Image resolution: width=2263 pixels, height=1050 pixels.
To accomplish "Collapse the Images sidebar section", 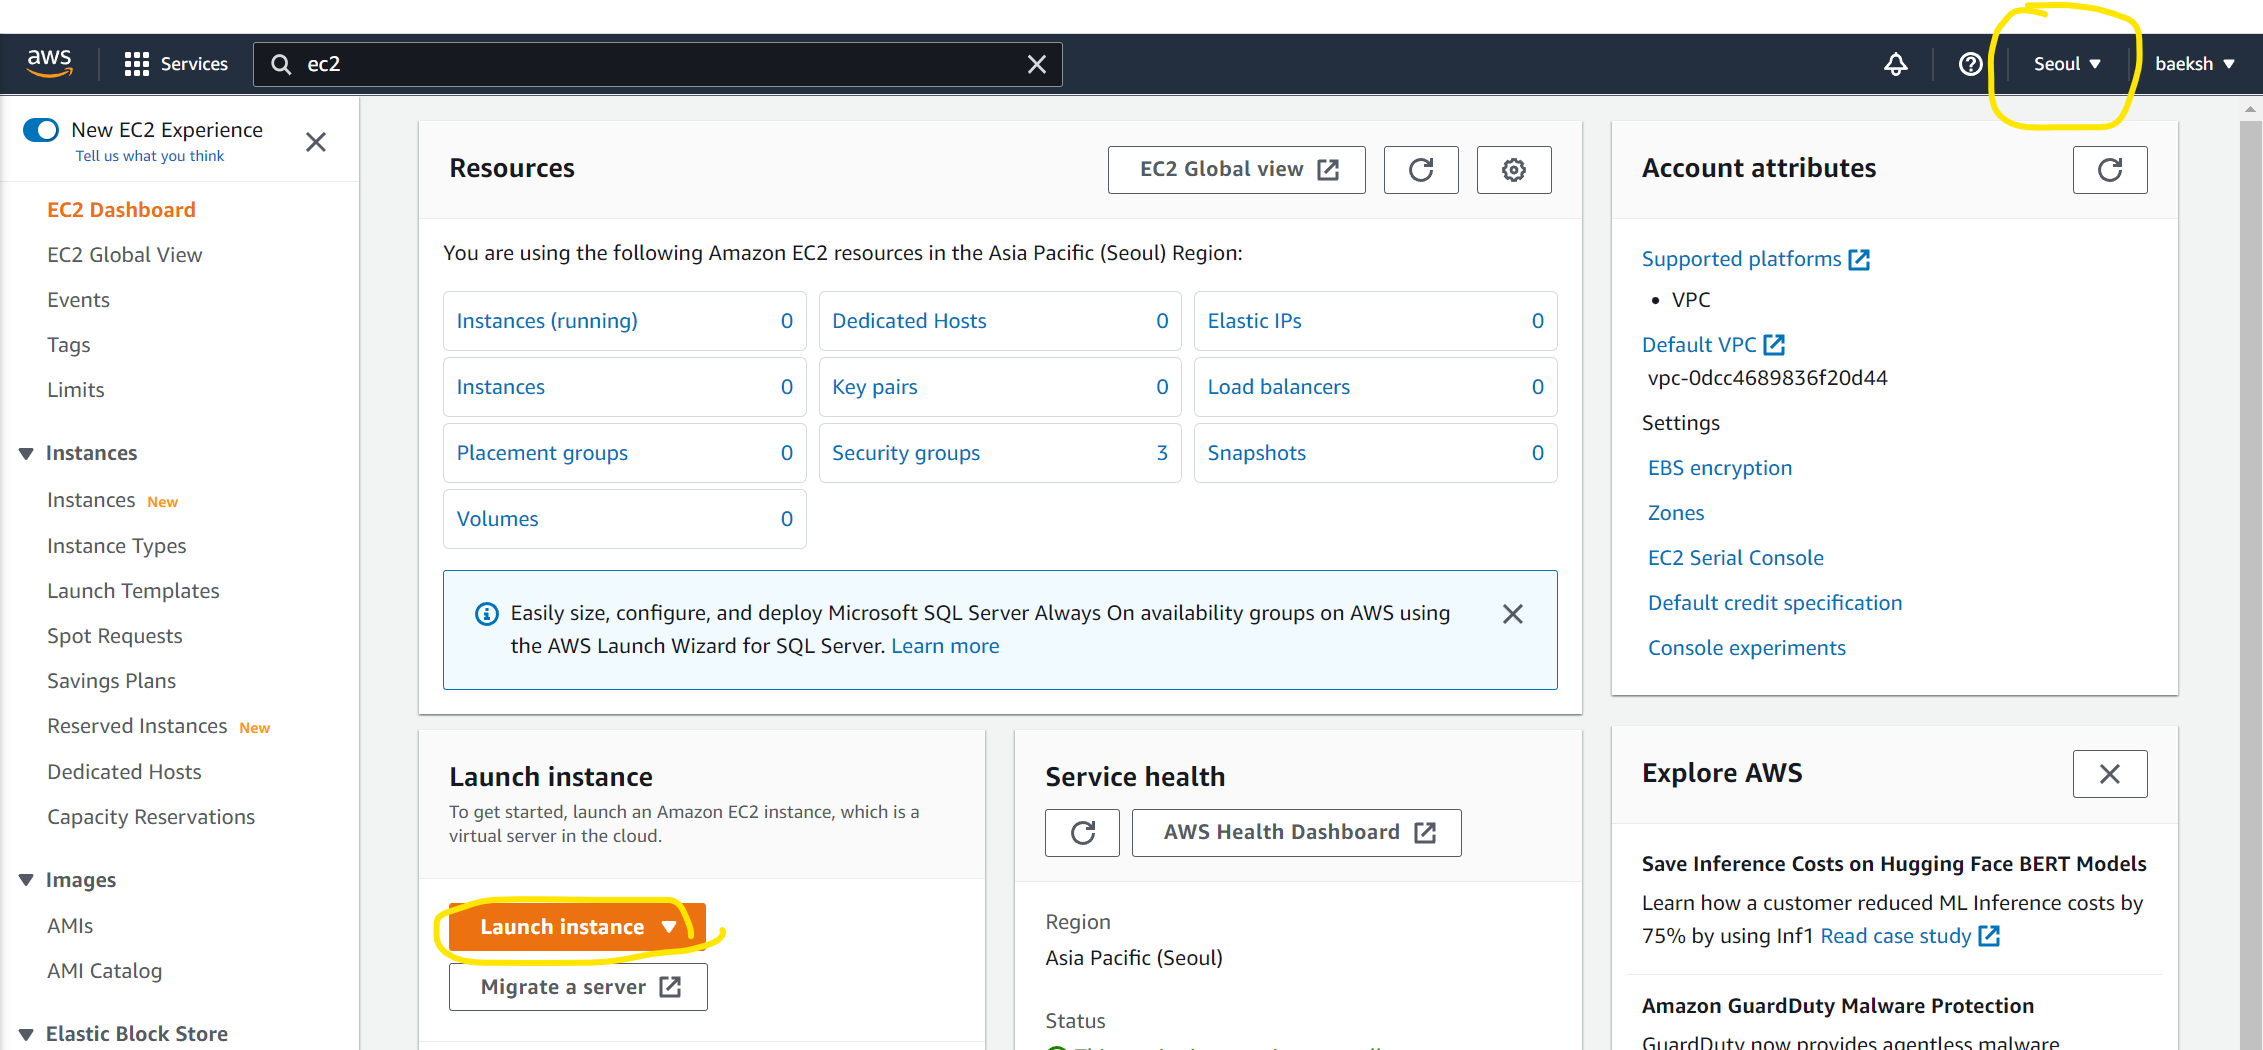I will (x=26, y=880).
